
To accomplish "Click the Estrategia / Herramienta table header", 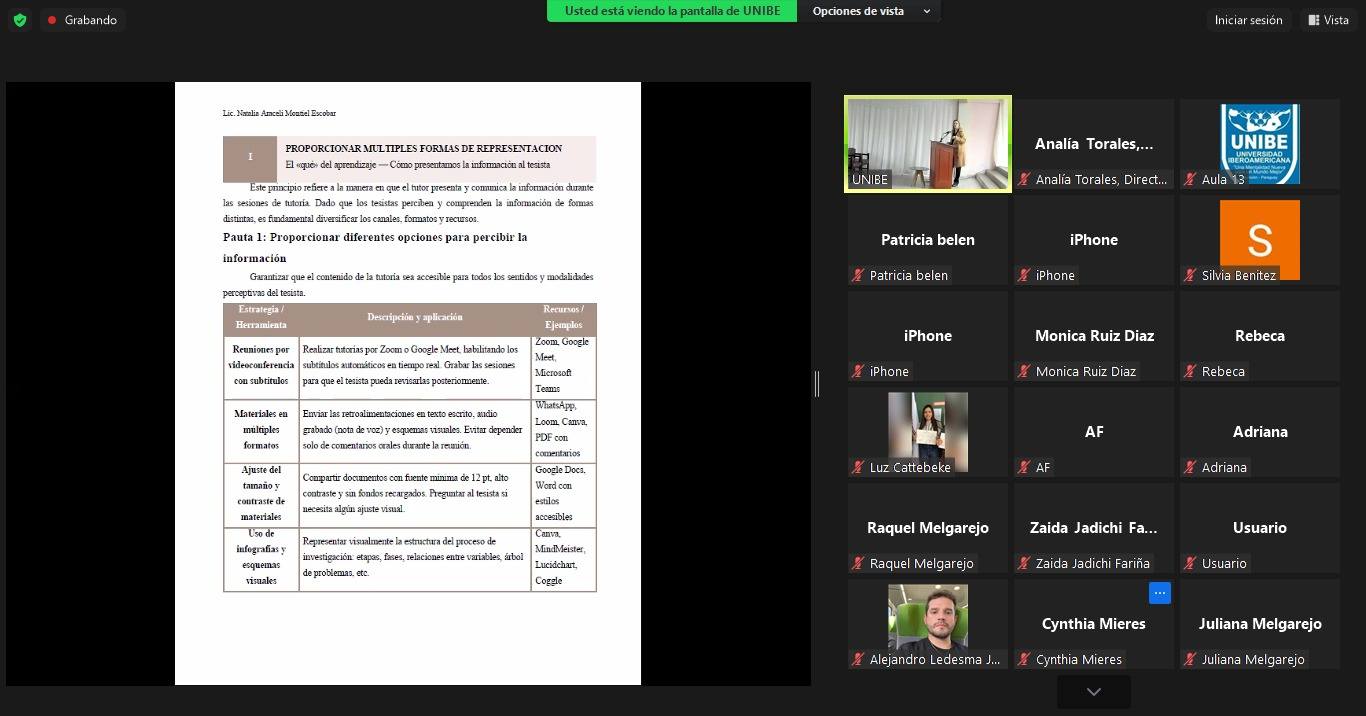I will coord(261,317).
